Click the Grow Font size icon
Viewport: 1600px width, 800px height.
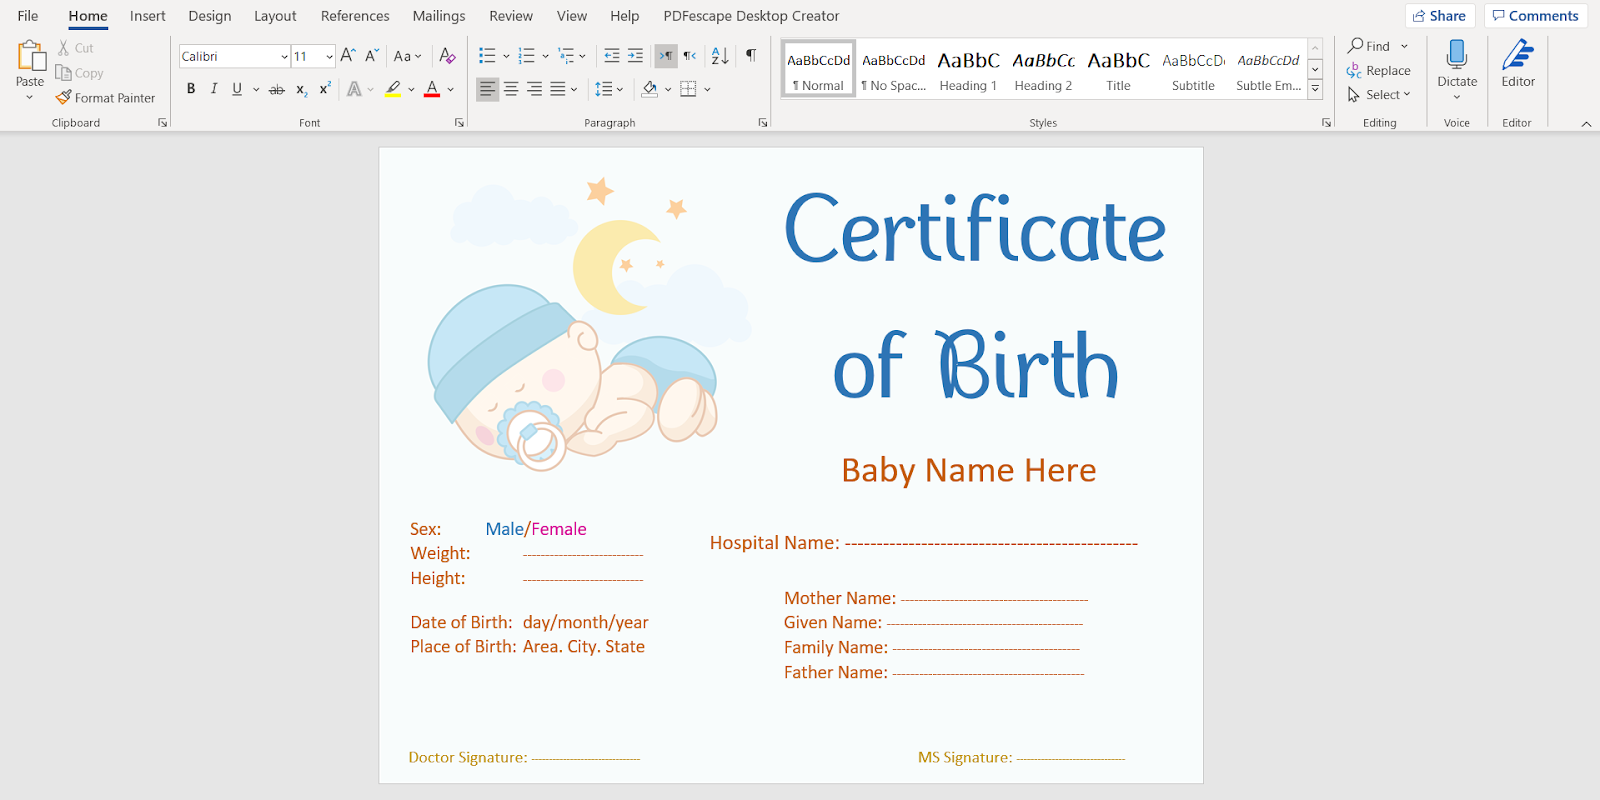tap(347, 56)
